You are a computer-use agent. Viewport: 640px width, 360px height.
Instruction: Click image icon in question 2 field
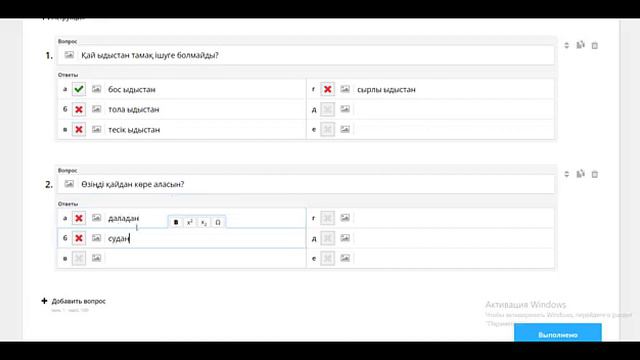click(69, 184)
